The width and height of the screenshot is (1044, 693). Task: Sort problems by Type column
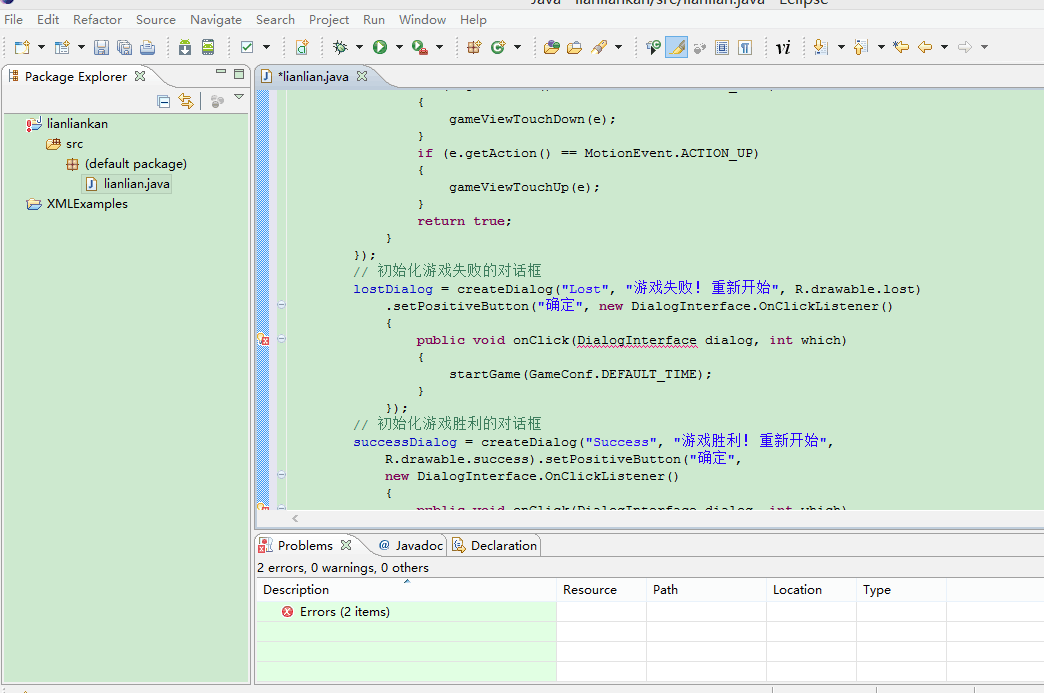[901, 590]
